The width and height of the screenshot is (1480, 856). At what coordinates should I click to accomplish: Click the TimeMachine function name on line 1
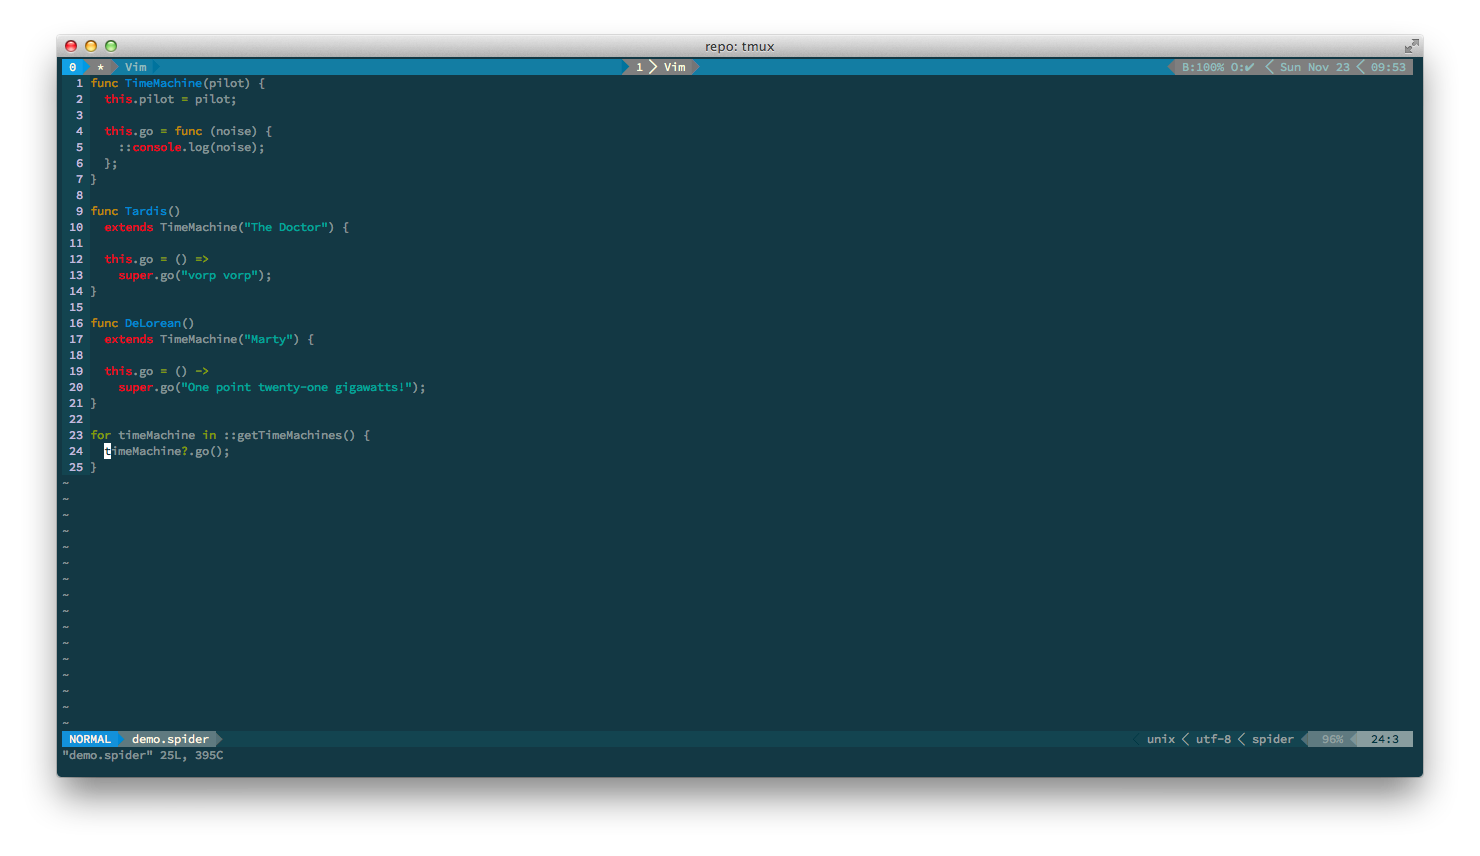pyautogui.click(x=163, y=83)
